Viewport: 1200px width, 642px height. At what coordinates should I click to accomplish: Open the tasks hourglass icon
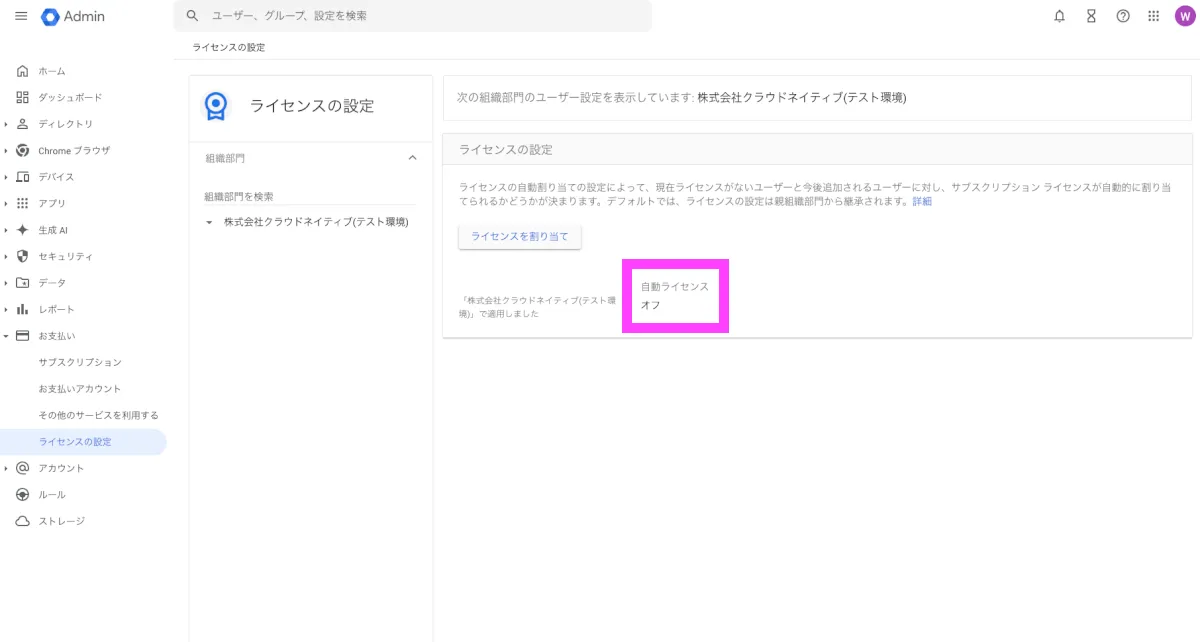click(x=1091, y=16)
